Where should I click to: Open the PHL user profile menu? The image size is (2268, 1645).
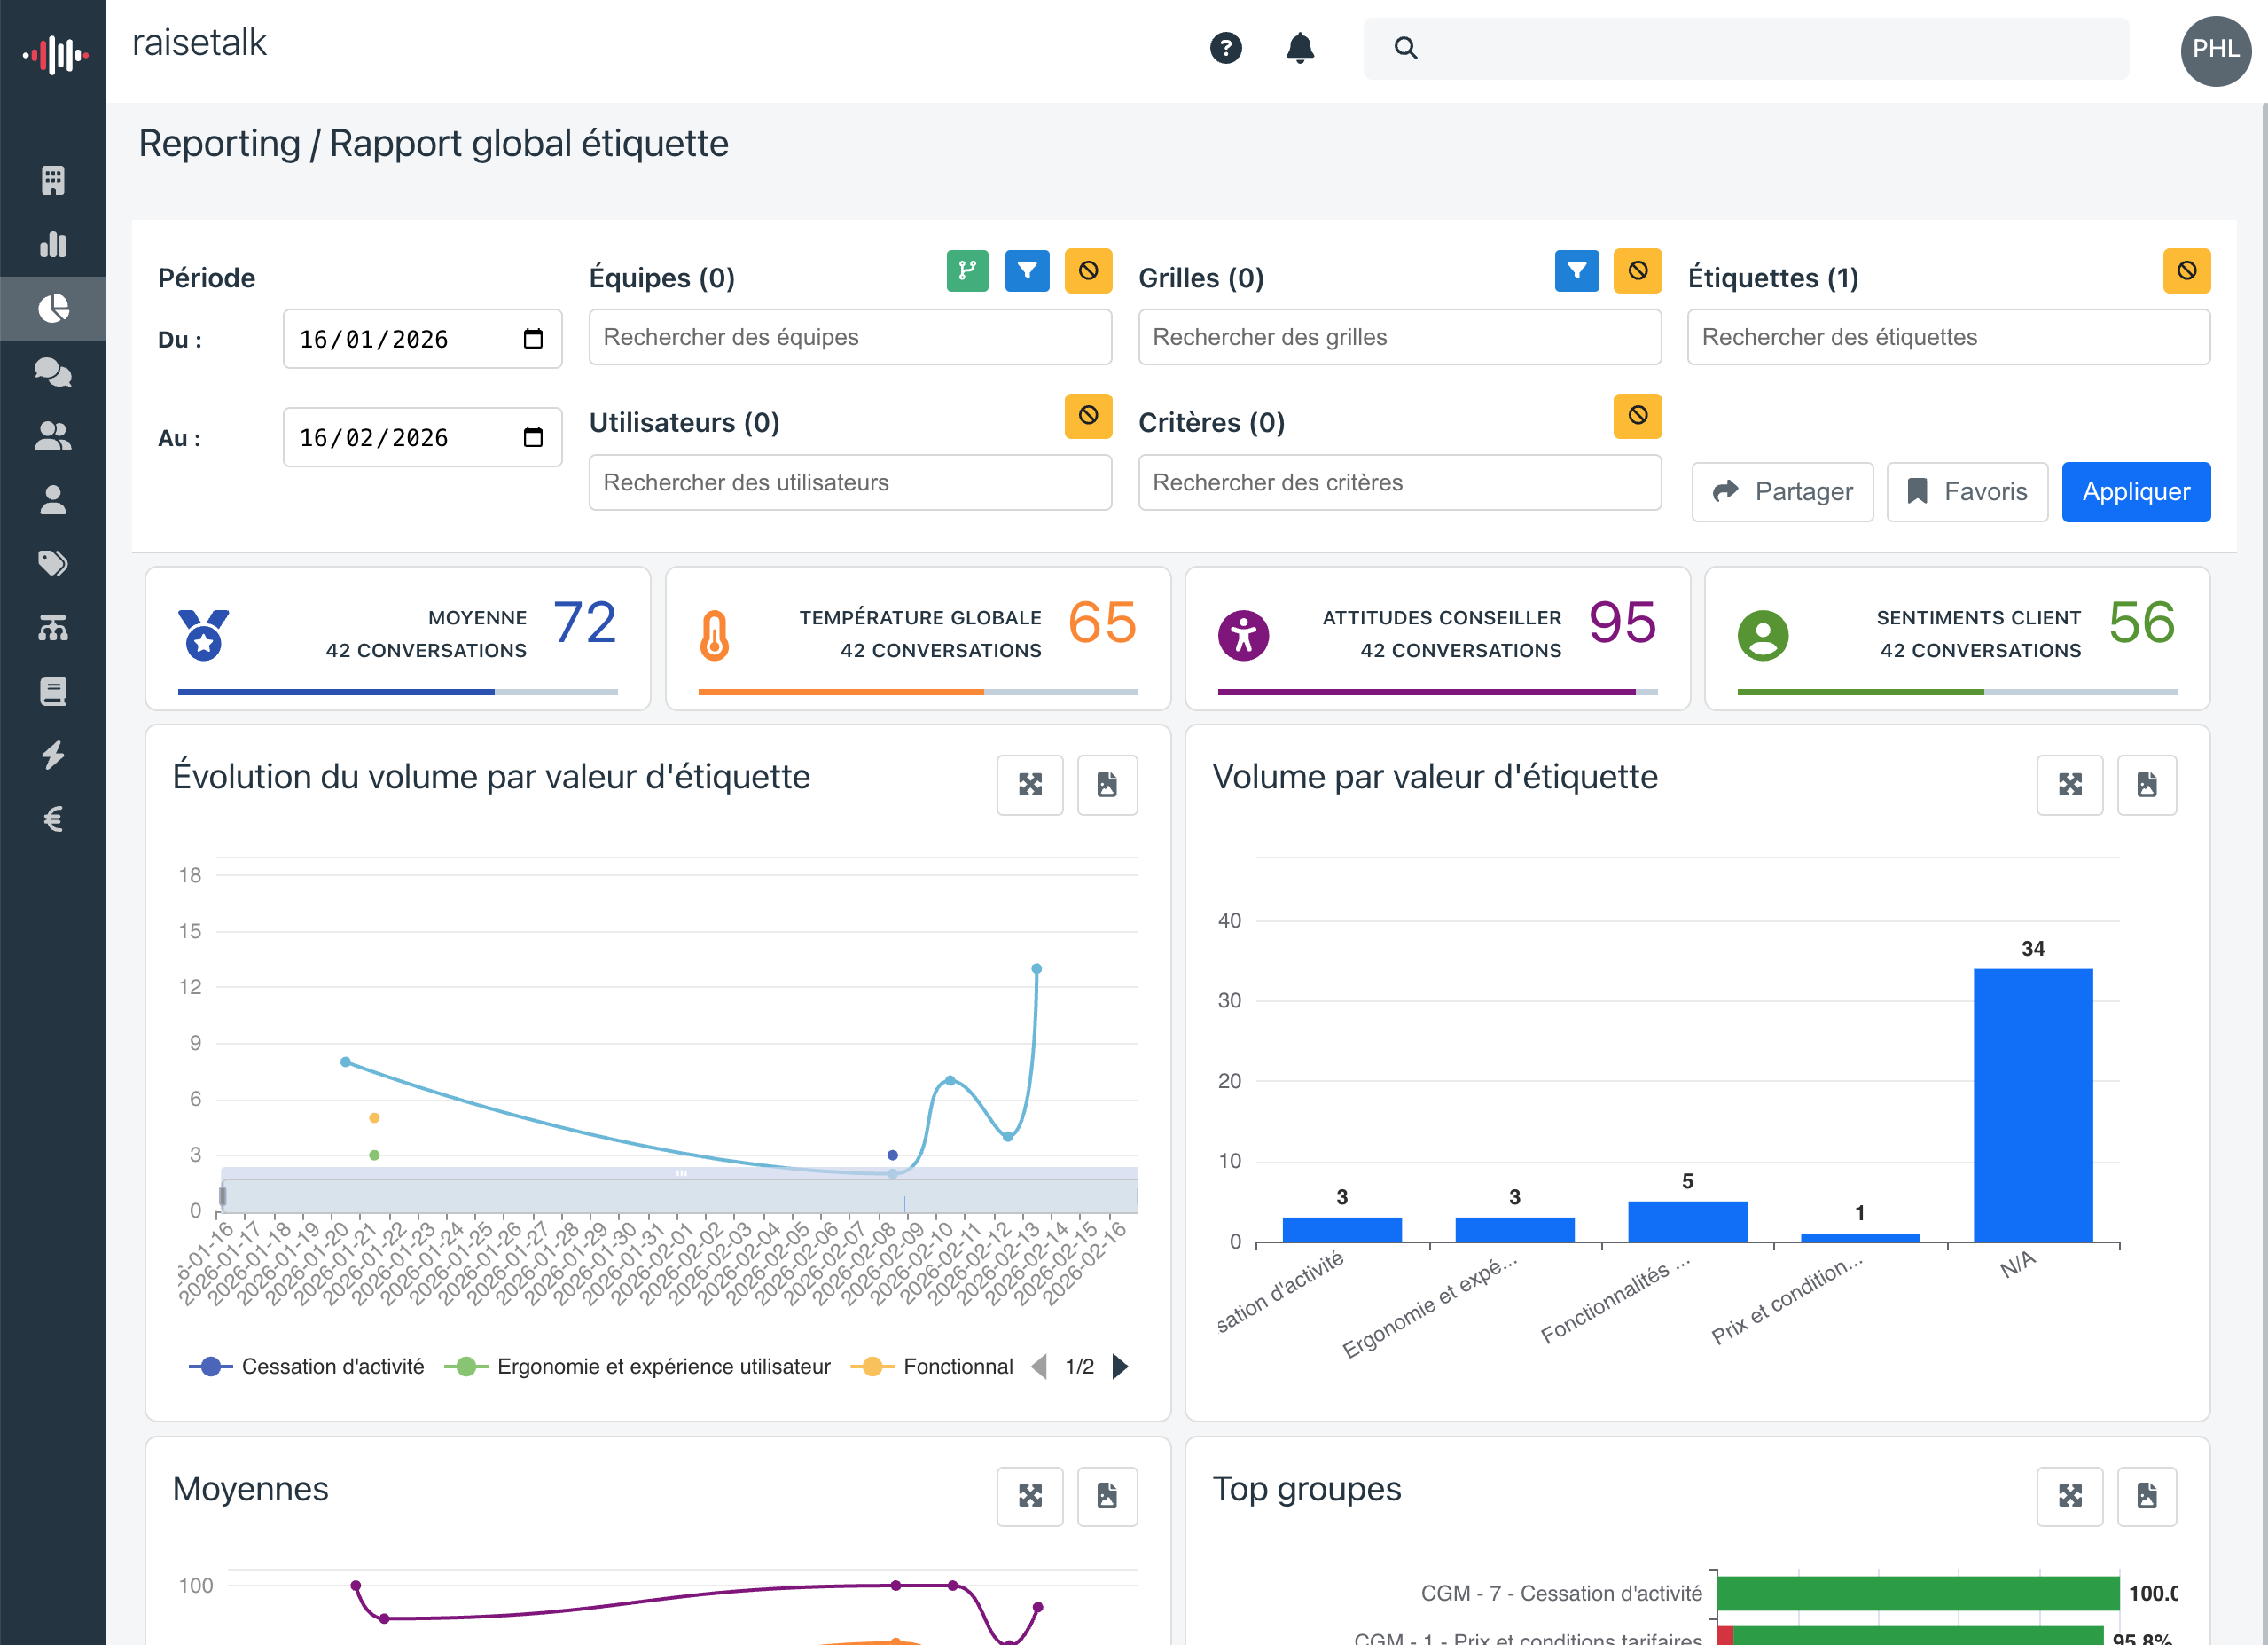tap(2216, 50)
